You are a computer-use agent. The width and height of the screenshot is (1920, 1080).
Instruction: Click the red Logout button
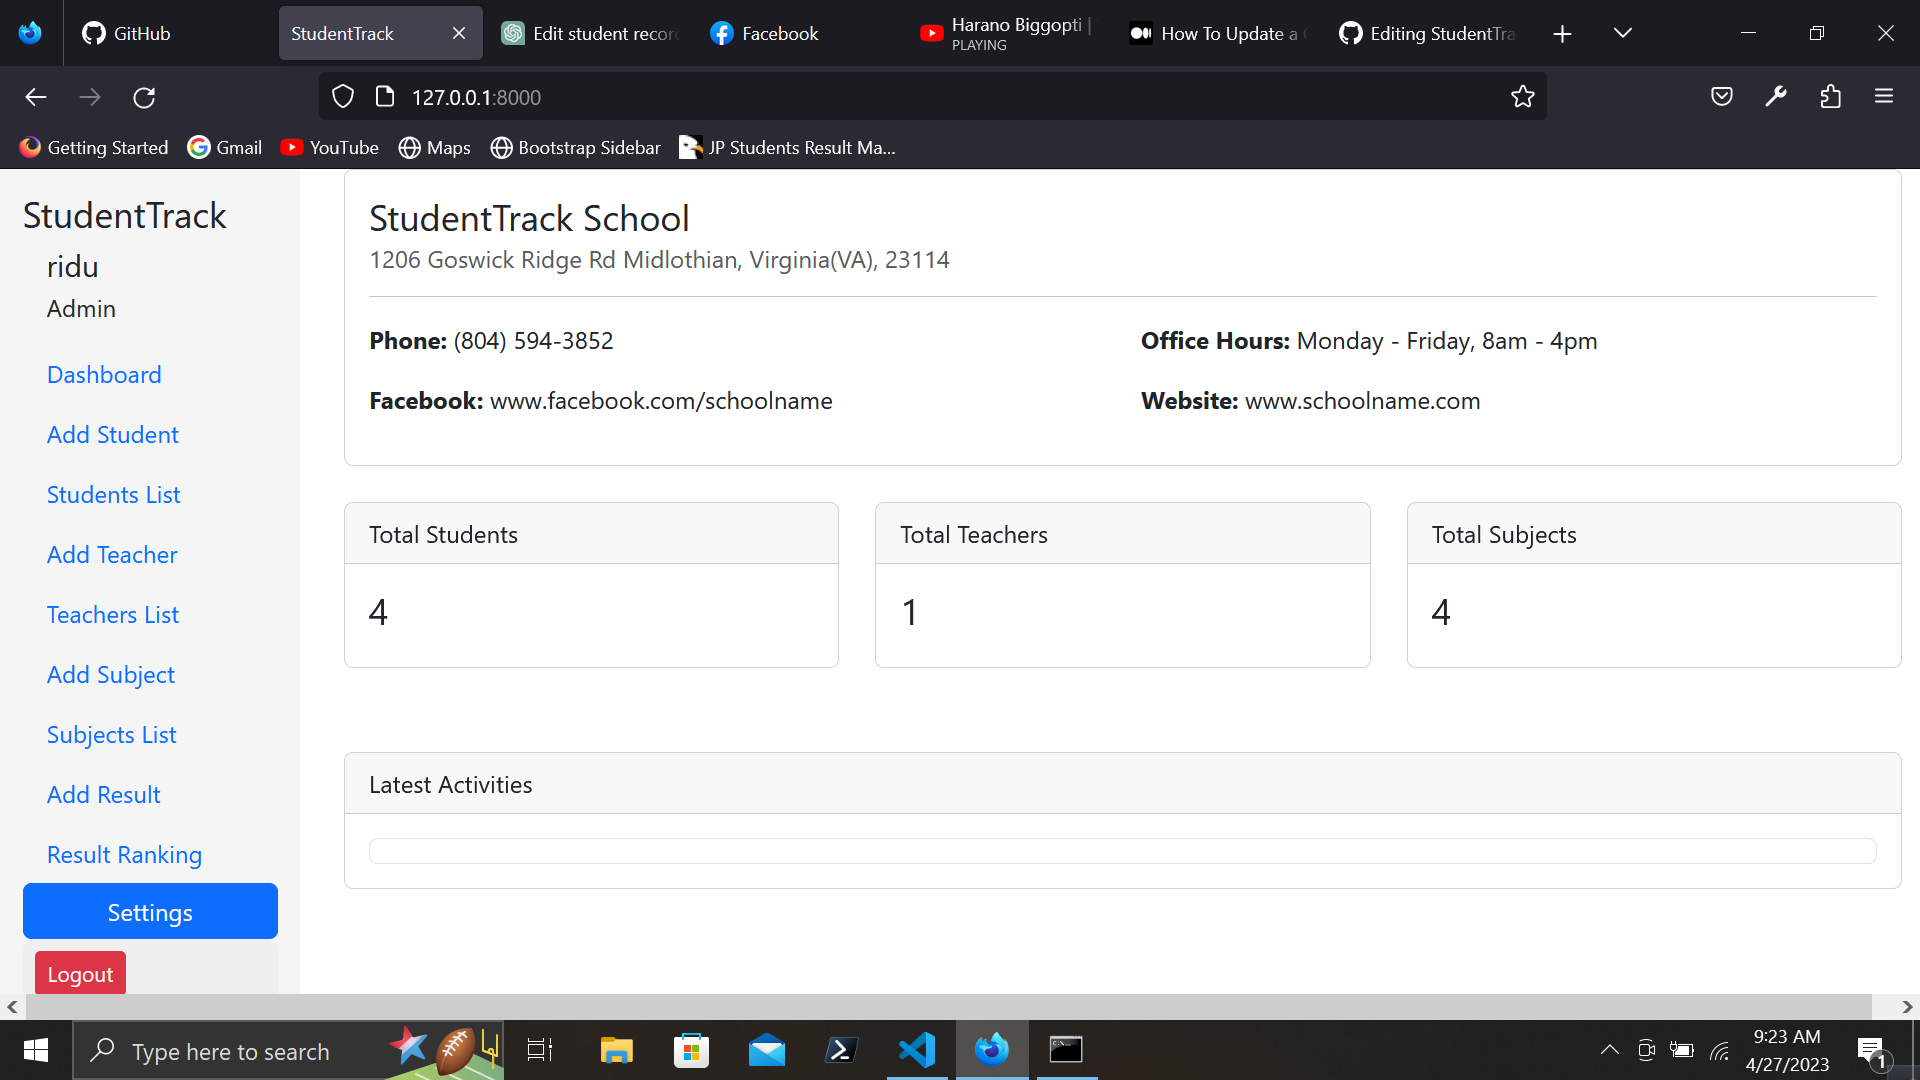pyautogui.click(x=80, y=974)
